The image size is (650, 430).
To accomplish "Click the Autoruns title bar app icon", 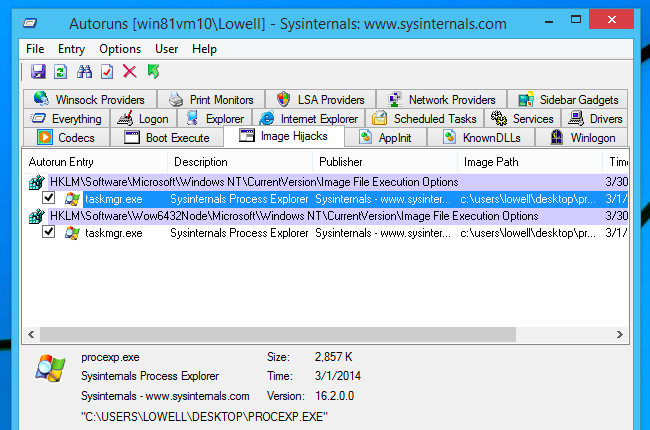I will (x=29, y=23).
